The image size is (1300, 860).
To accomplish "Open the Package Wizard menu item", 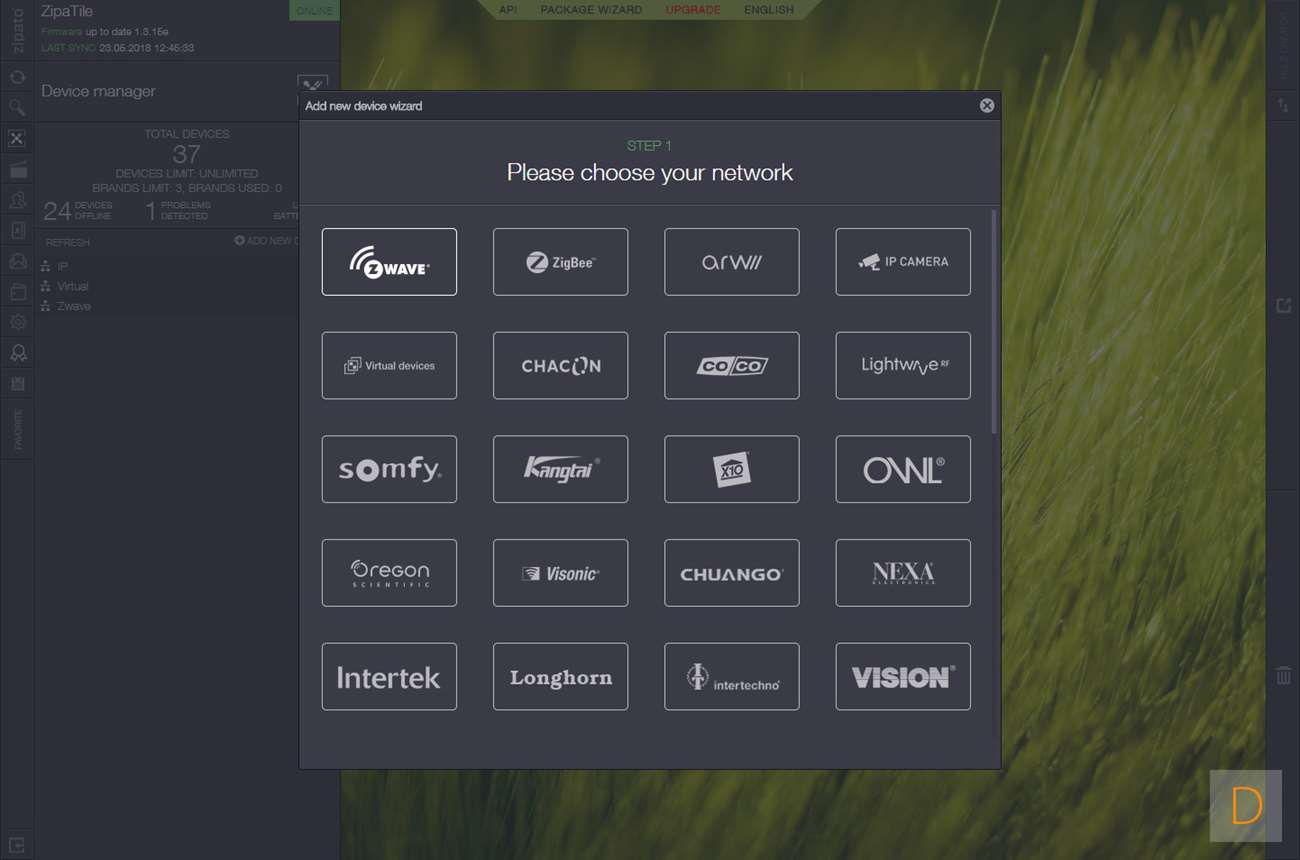I will 591,10.
